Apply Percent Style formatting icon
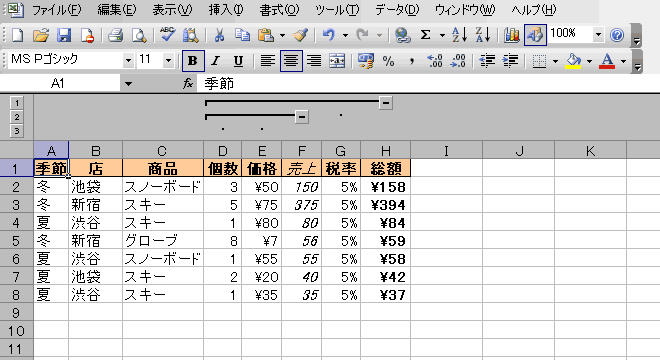The height and width of the screenshot is (360, 660). 388,61
